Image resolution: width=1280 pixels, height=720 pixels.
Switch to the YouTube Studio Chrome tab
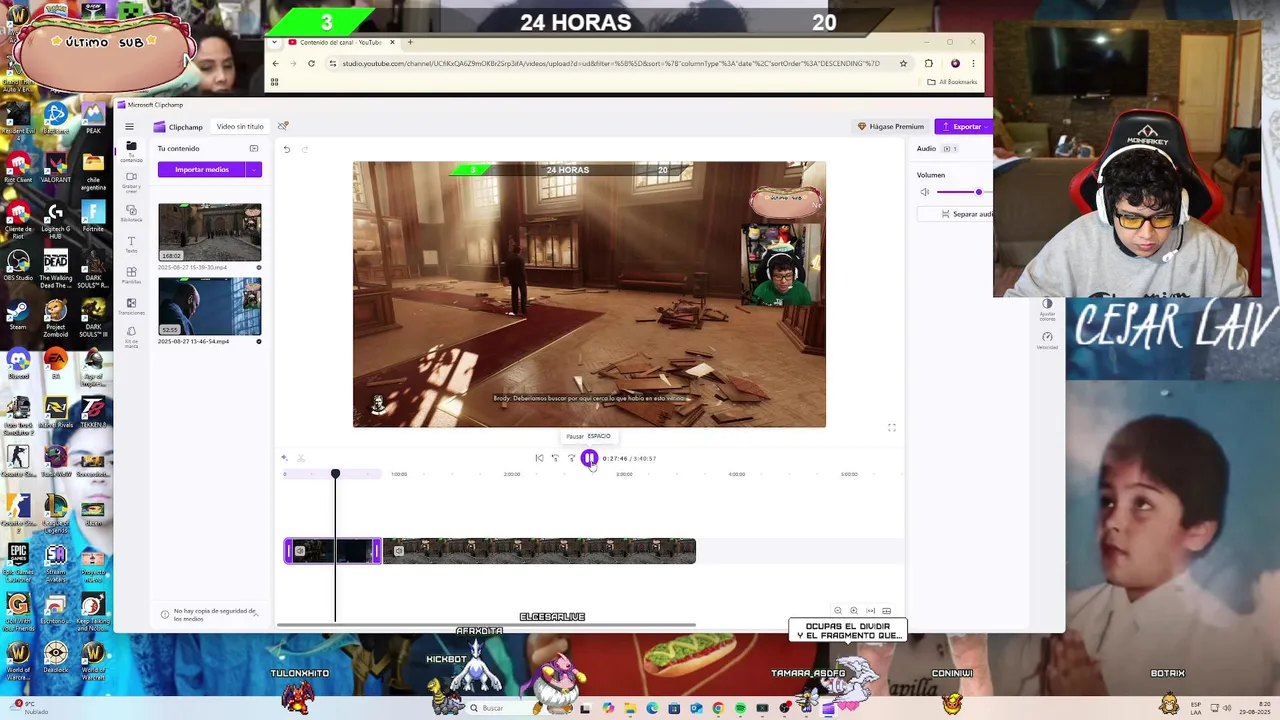[x=340, y=42]
